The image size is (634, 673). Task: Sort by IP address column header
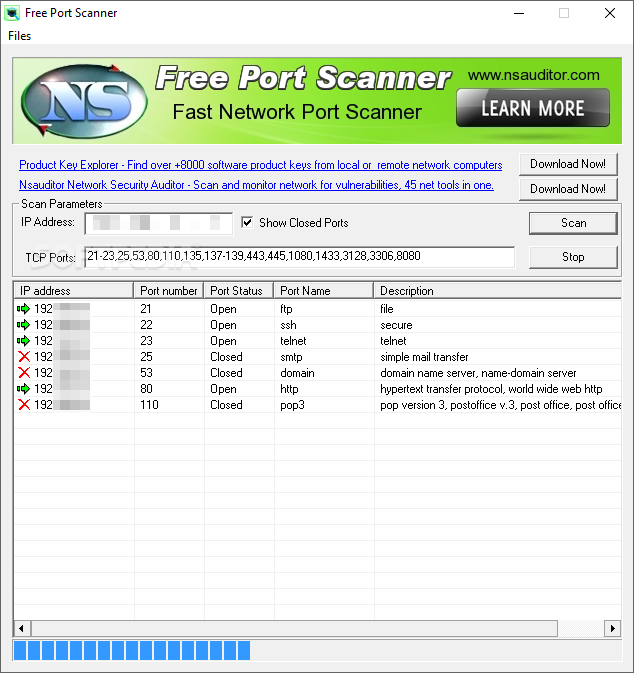point(73,291)
